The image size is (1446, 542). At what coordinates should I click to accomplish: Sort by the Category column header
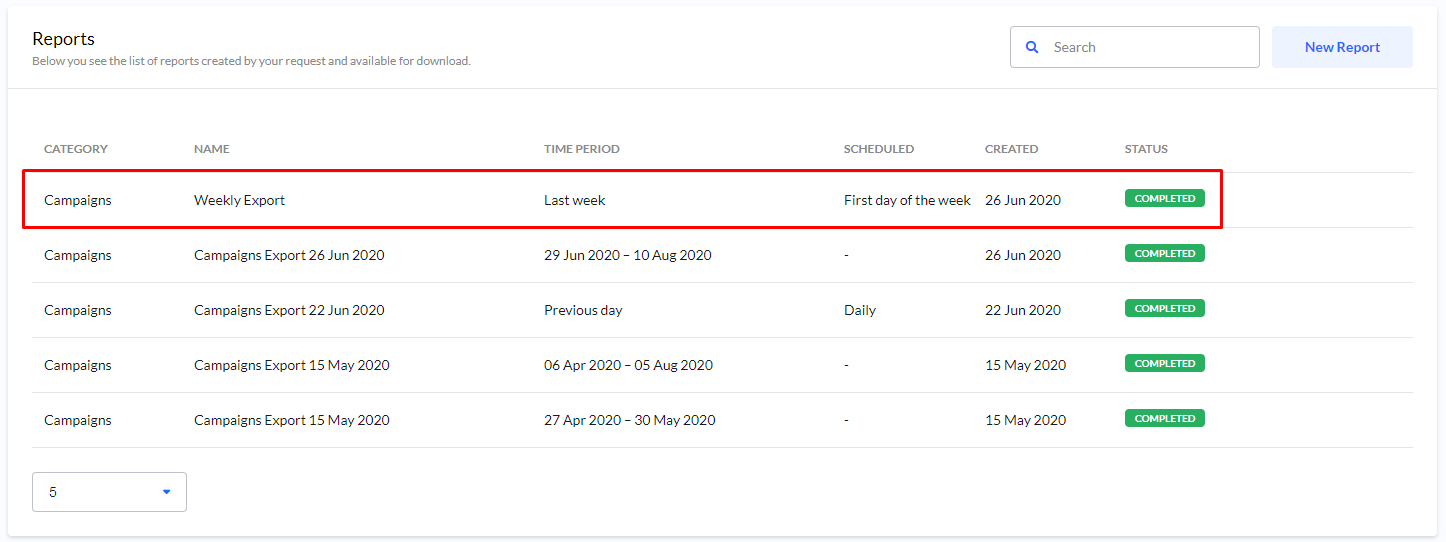tap(75, 149)
